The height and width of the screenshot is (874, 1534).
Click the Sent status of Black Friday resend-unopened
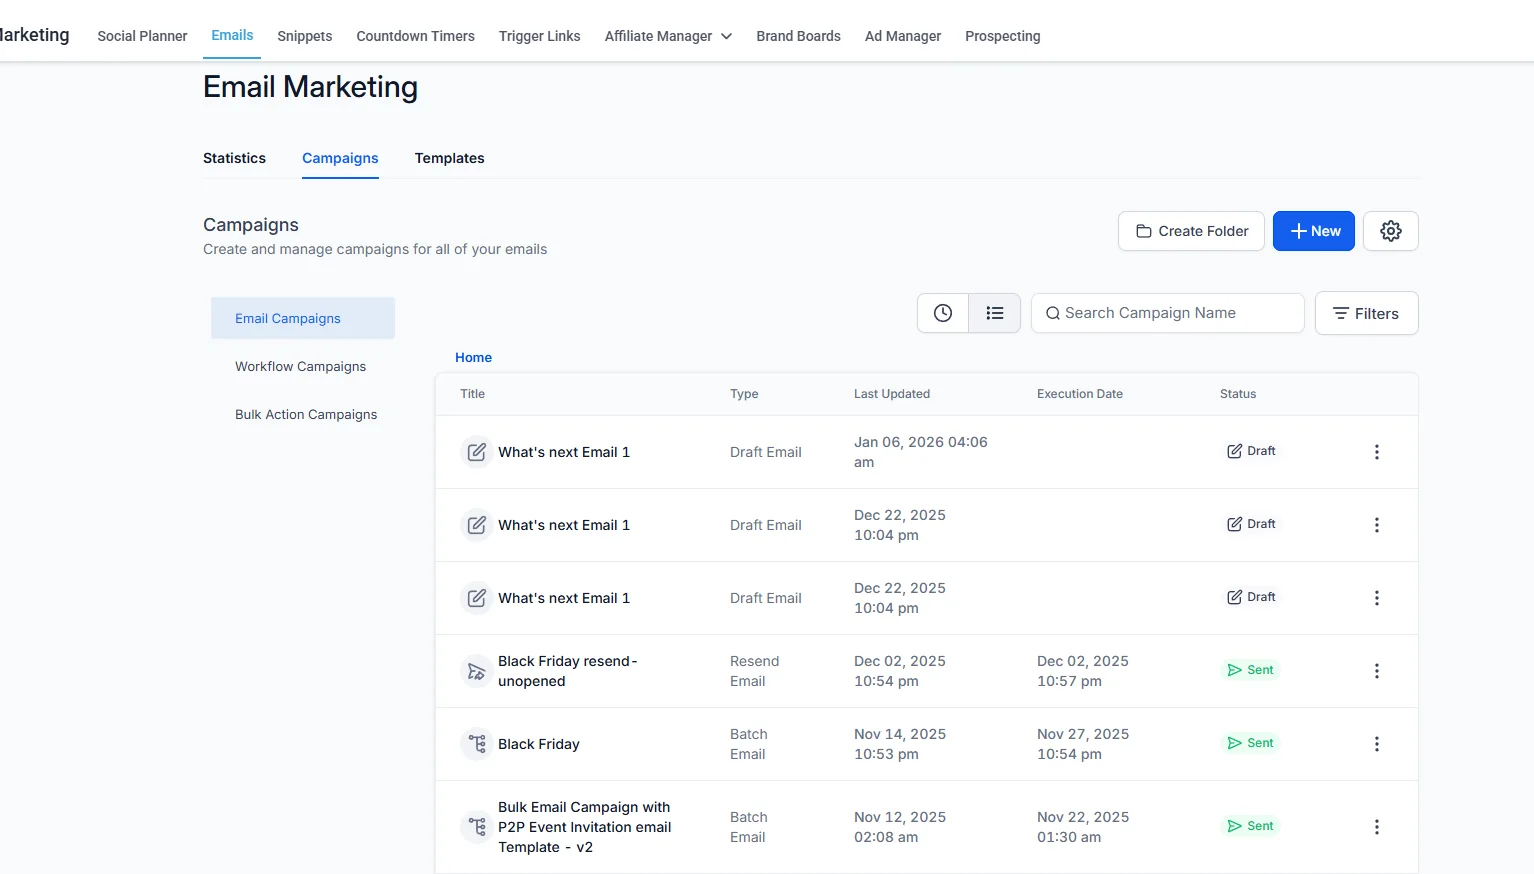(1250, 670)
